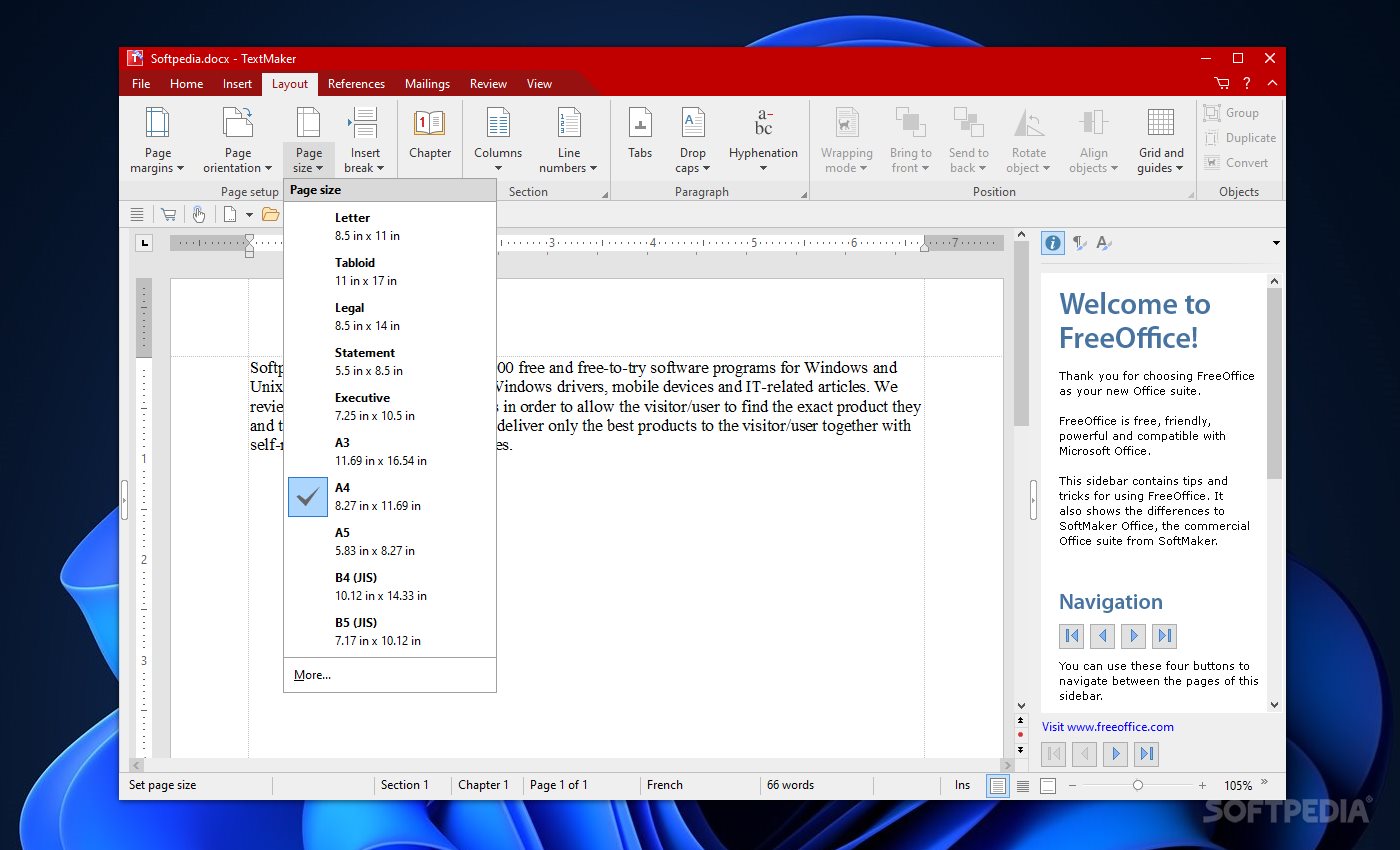Click the Page size ribbon button
This screenshot has width=1400, height=850.
coord(309,140)
